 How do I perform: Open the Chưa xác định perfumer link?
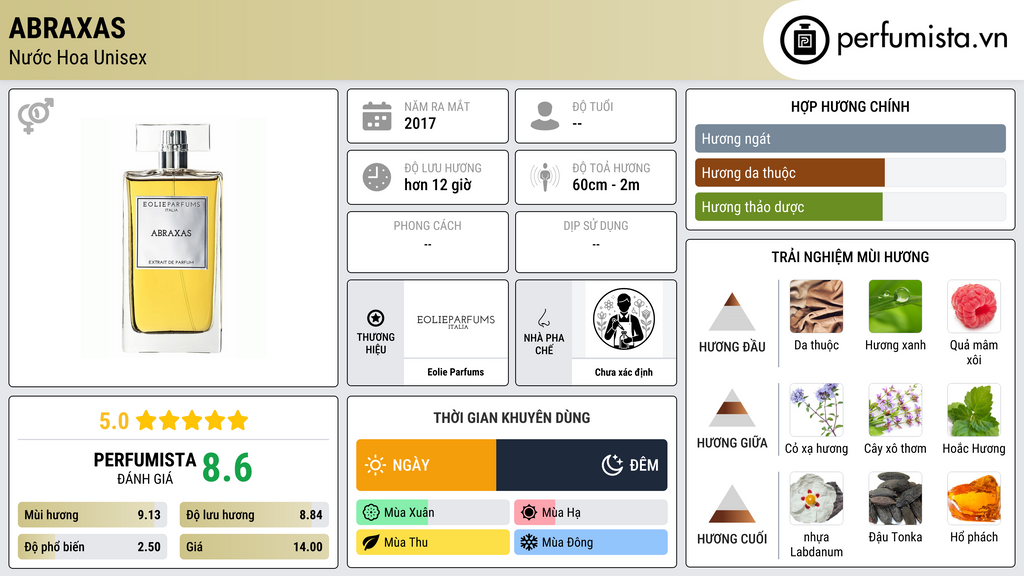pos(624,372)
